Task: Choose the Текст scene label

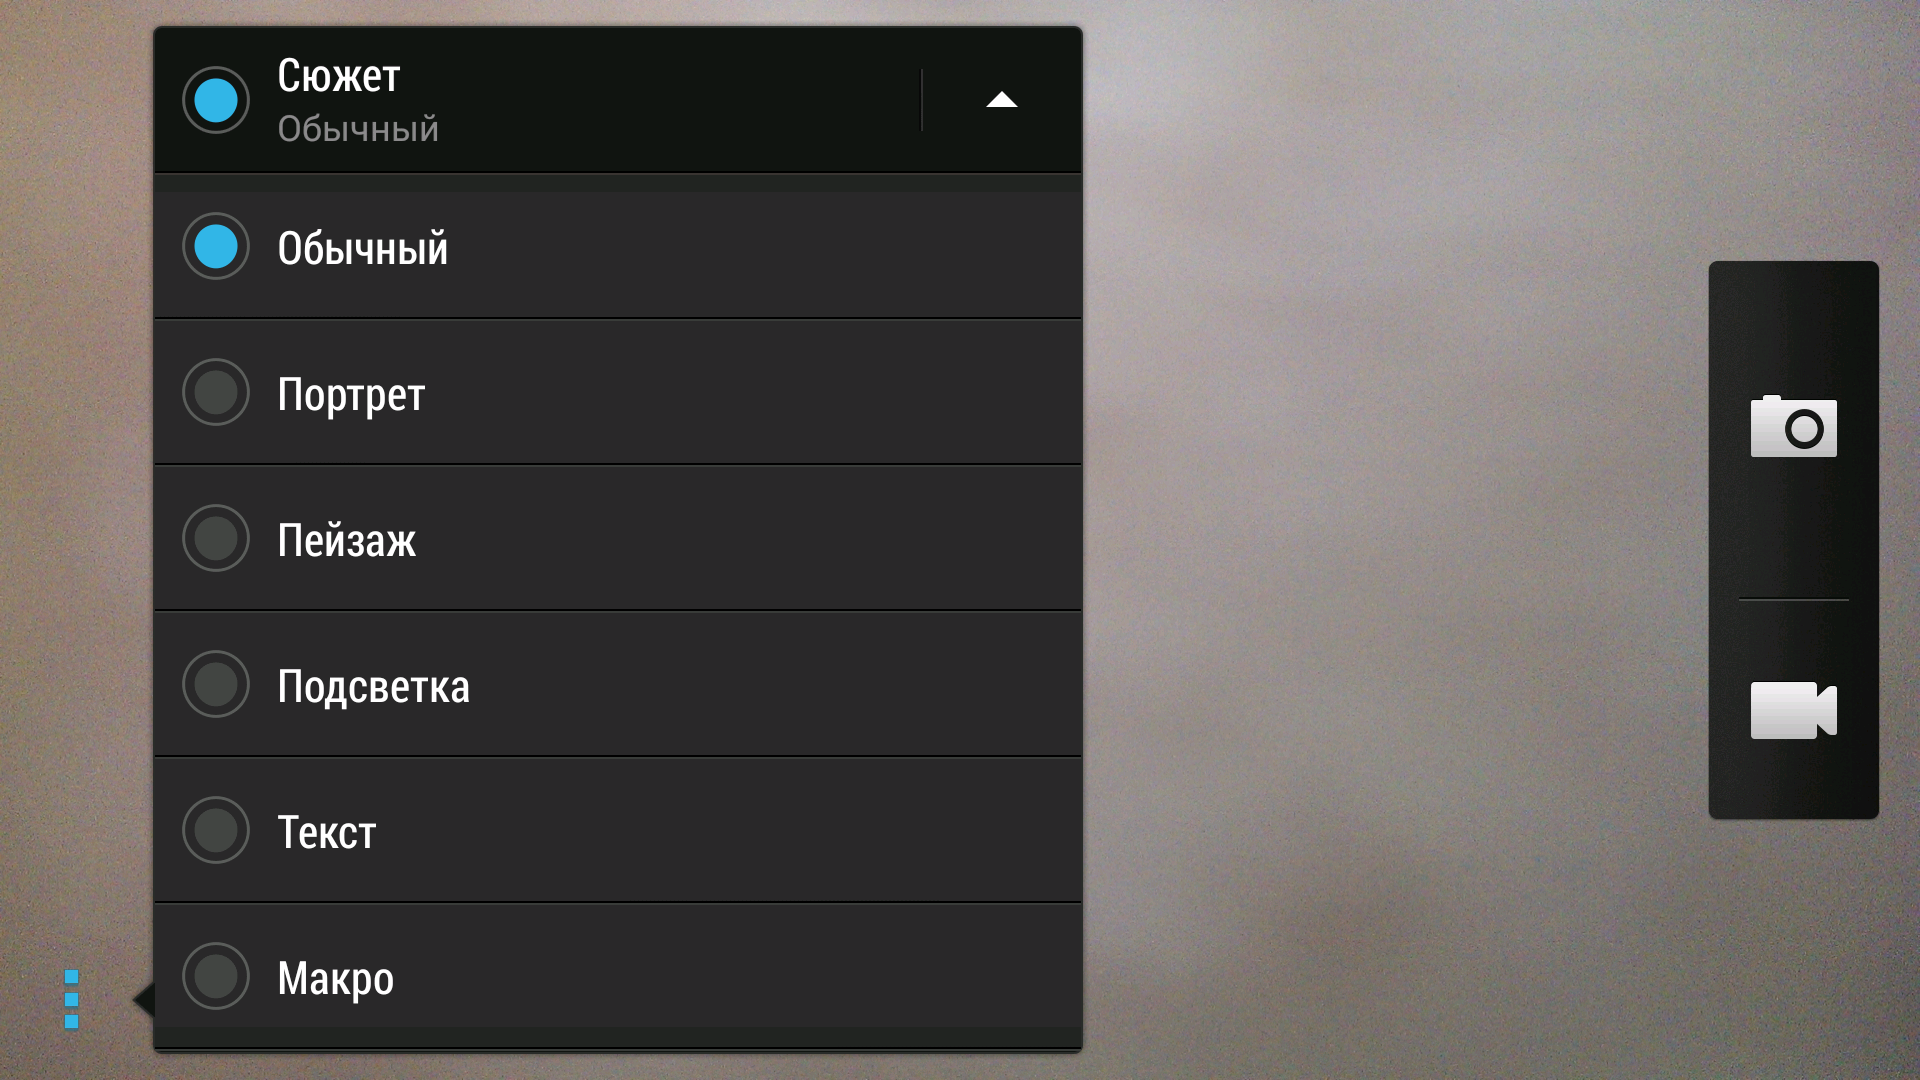Action: point(326,833)
